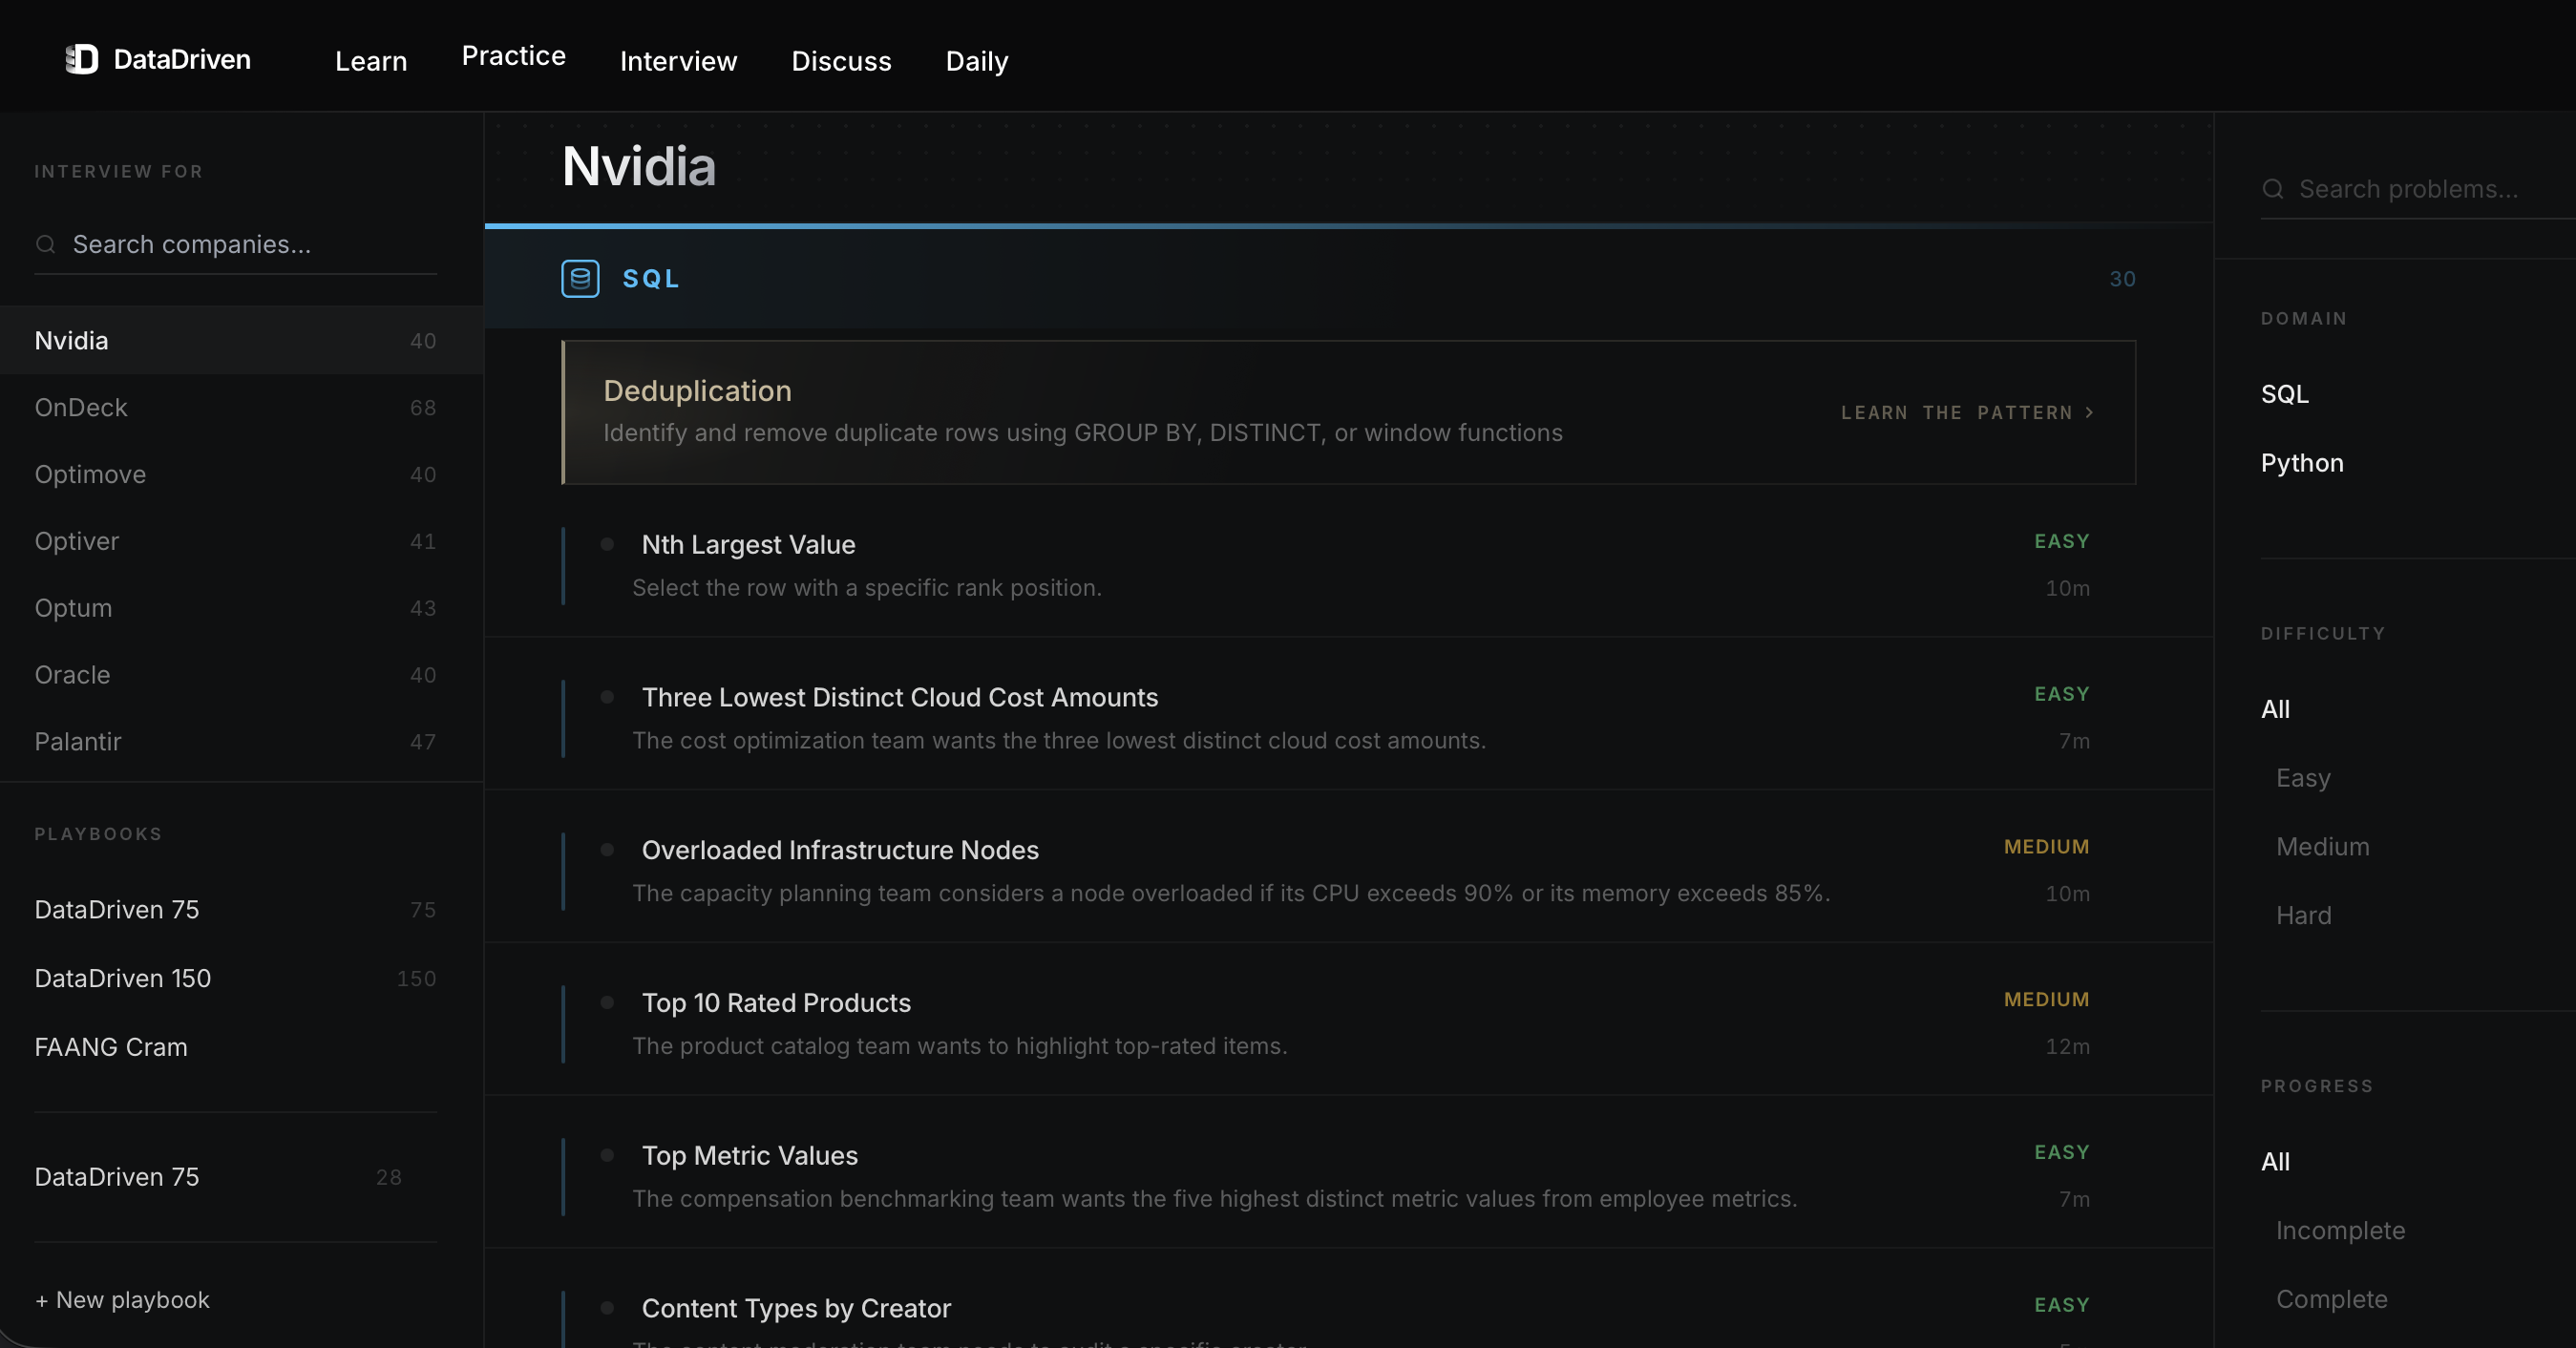Go to the Interview nav tab
The width and height of the screenshot is (2576, 1348).
[678, 61]
